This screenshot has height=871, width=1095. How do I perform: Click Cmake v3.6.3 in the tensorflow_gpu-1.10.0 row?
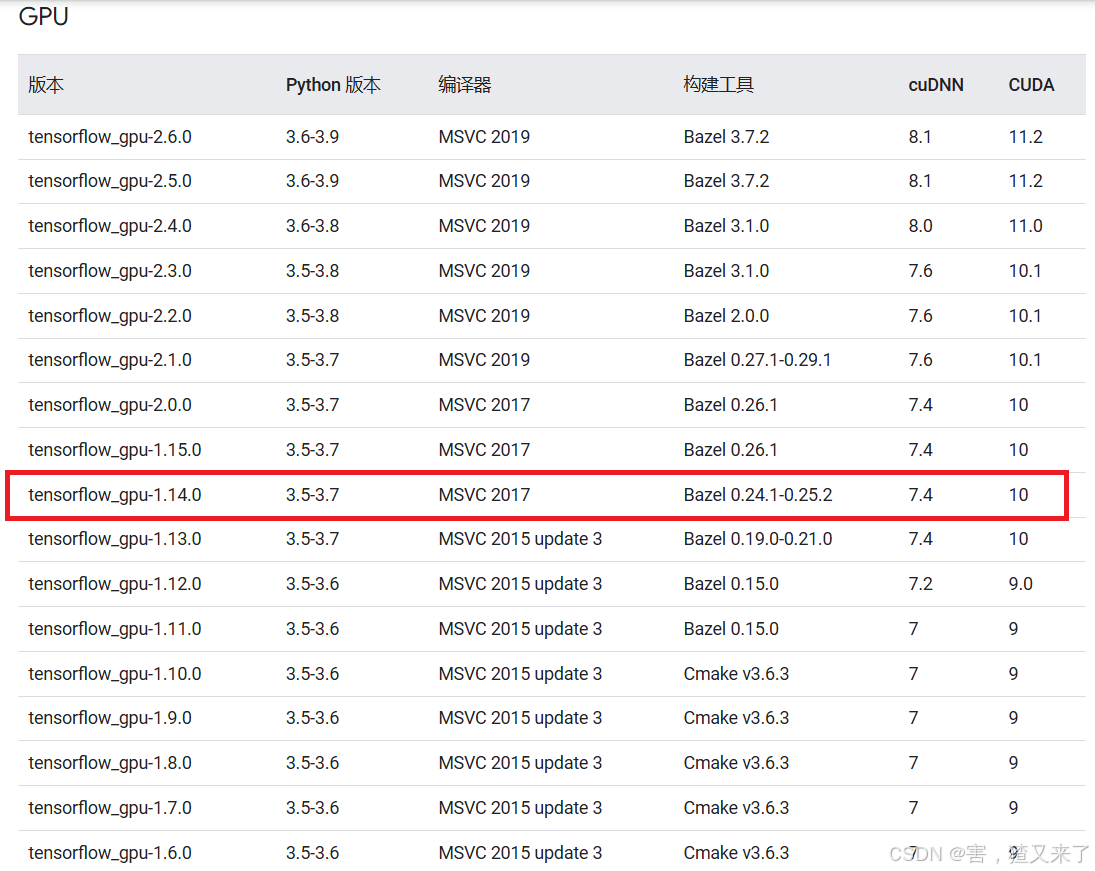736,674
